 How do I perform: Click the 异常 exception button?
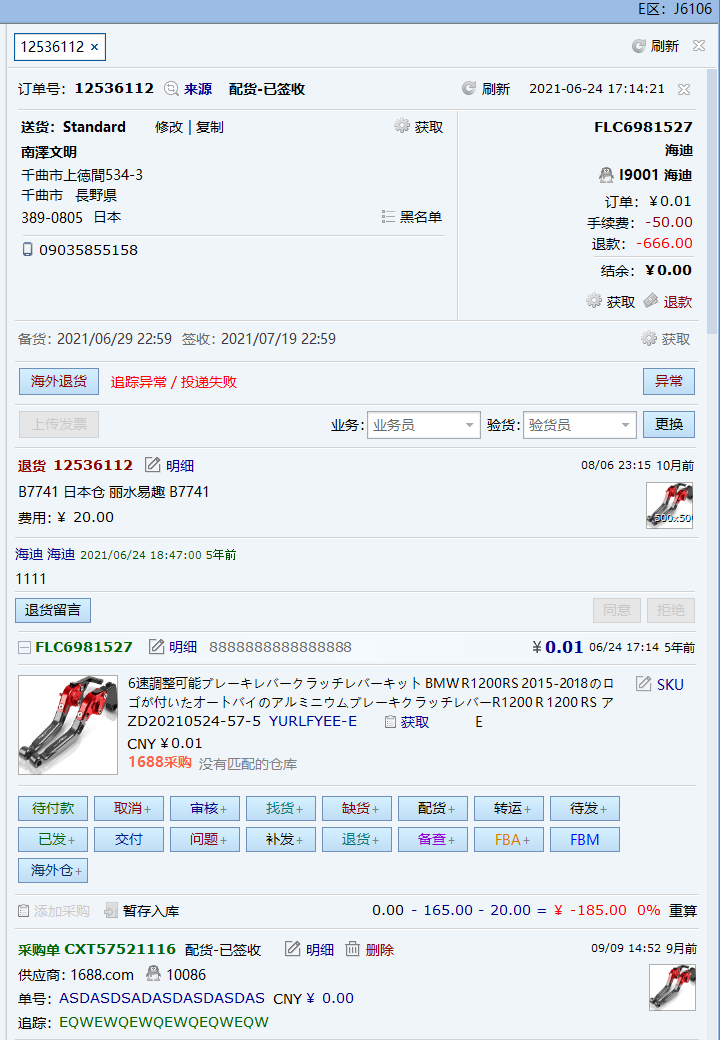click(x=668, y=381)
